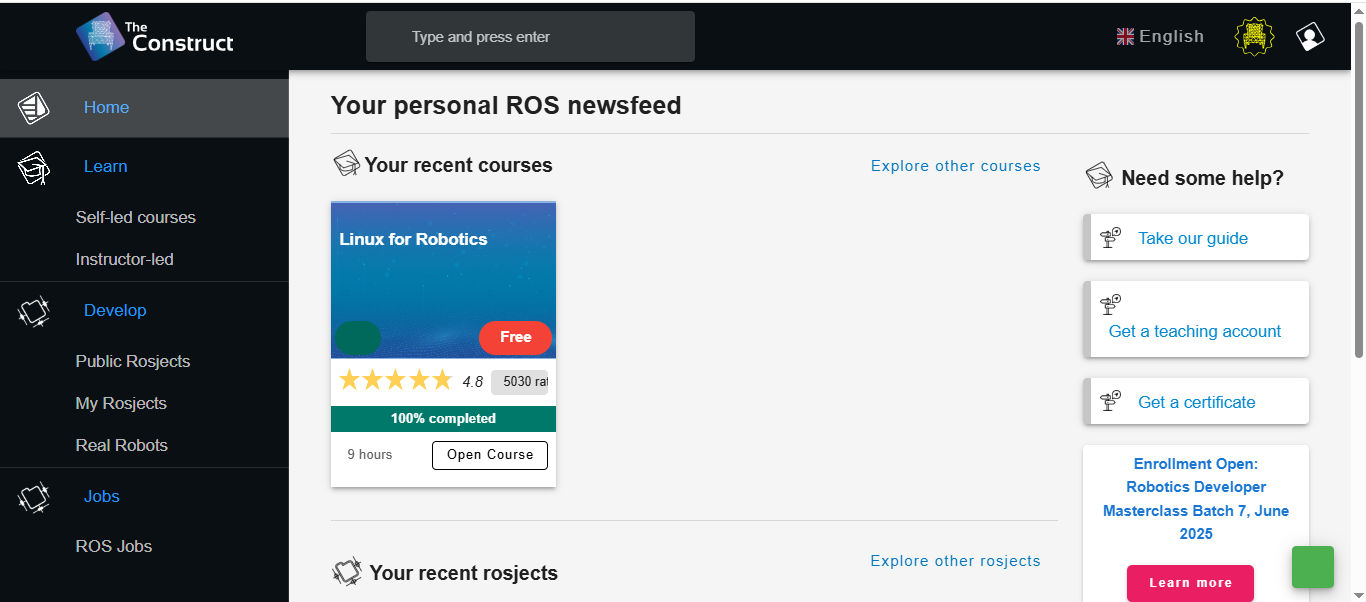Open My Rosjects in sidebar
Viewport: 1366px width, 602px height.
coord(121,403)
